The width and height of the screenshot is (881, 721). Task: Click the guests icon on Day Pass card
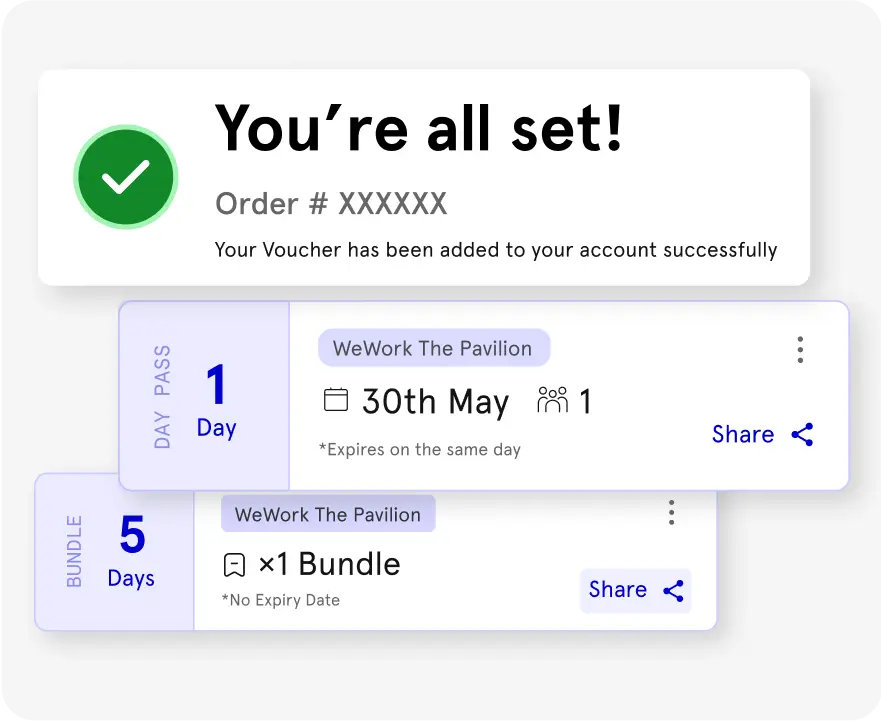point(552,401)
